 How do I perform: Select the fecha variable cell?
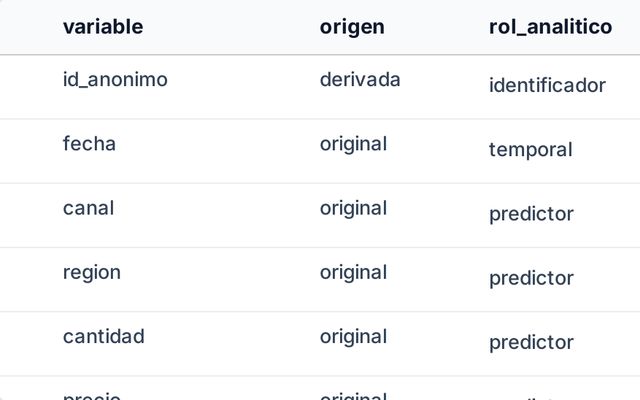(x=89, y=144)
